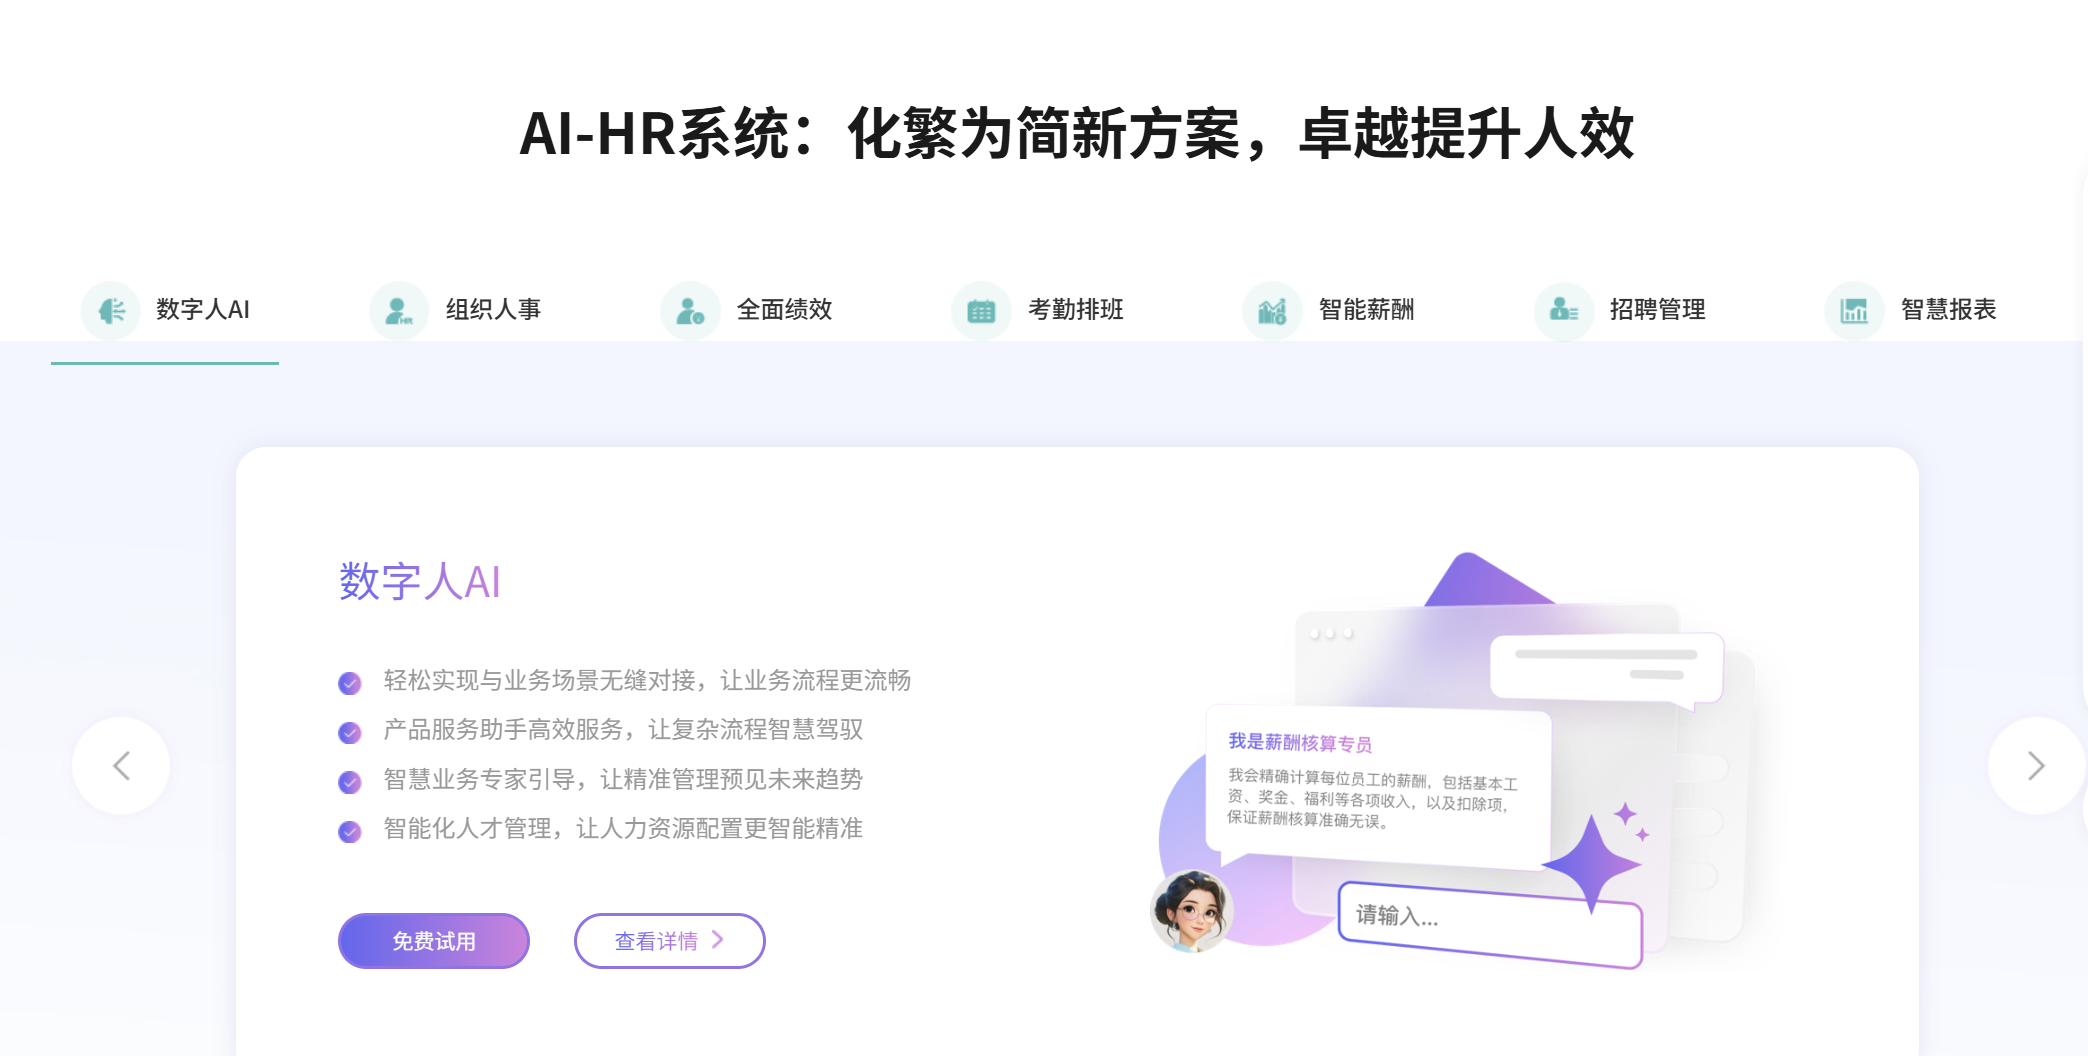Click the checkmark beside 智能化人才管理
This screenshot has height=1056, width=2088.
[x=350, y=829]
